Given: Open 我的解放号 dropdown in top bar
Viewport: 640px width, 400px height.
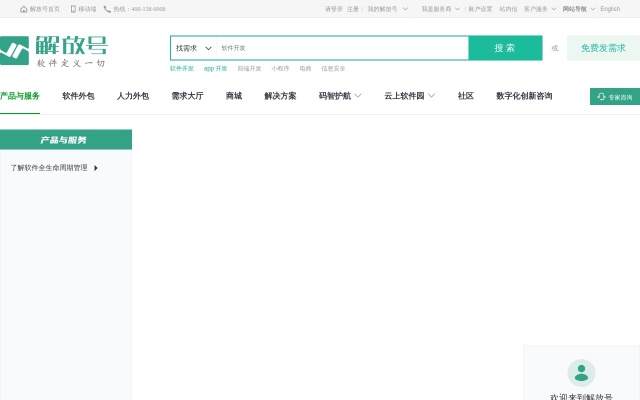Looking at the screenshot, I should point(387,9).
